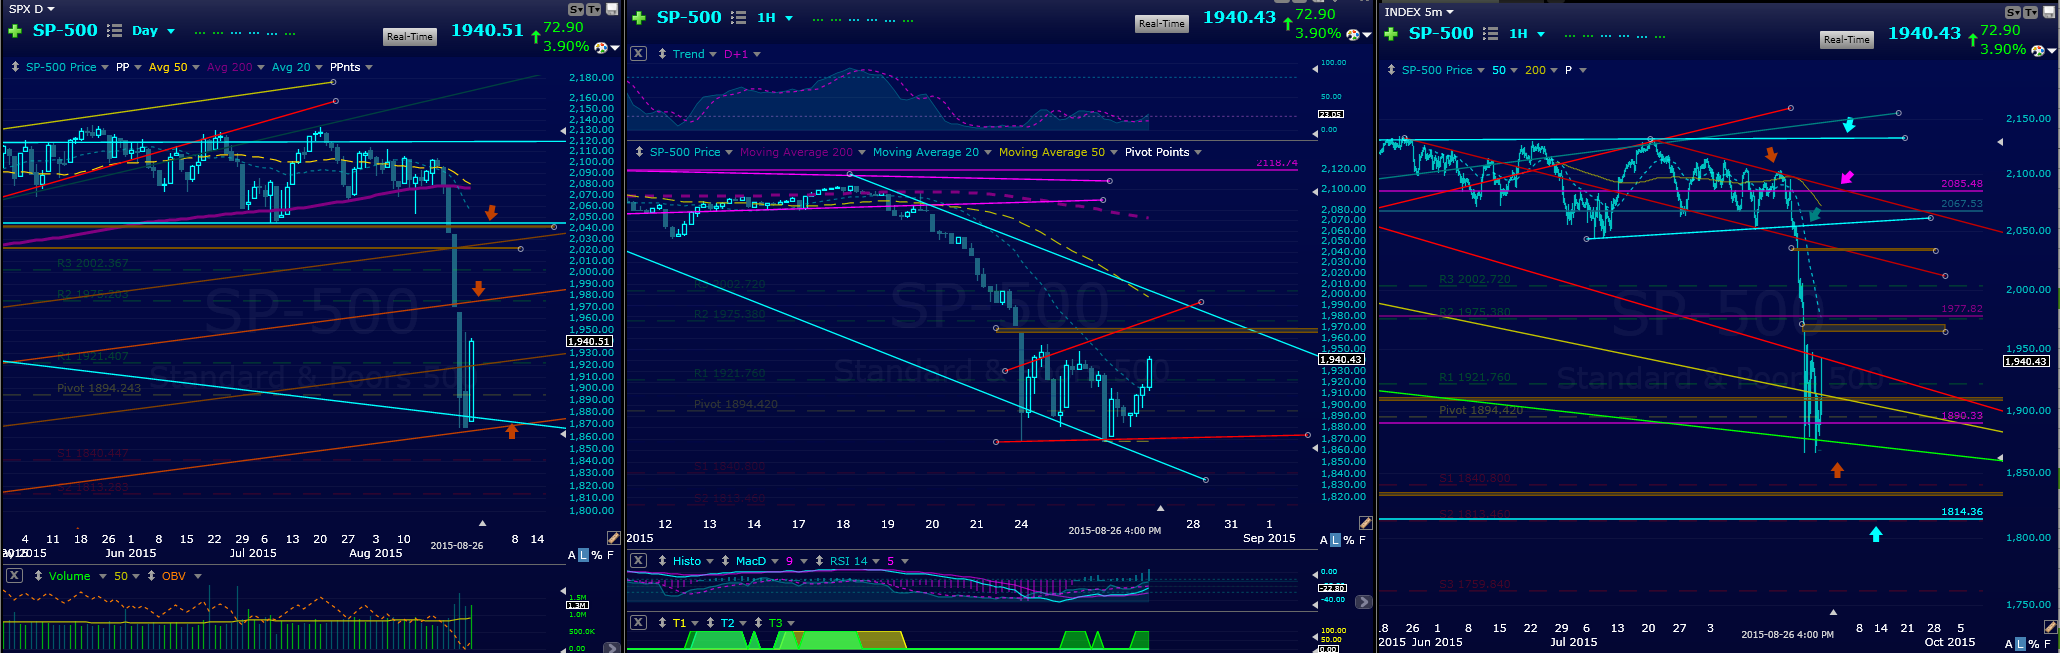This screenshot has width=2060, height=653.
Task: Click SP-500 symbol name in middle chart
Action: coord(689,17)
